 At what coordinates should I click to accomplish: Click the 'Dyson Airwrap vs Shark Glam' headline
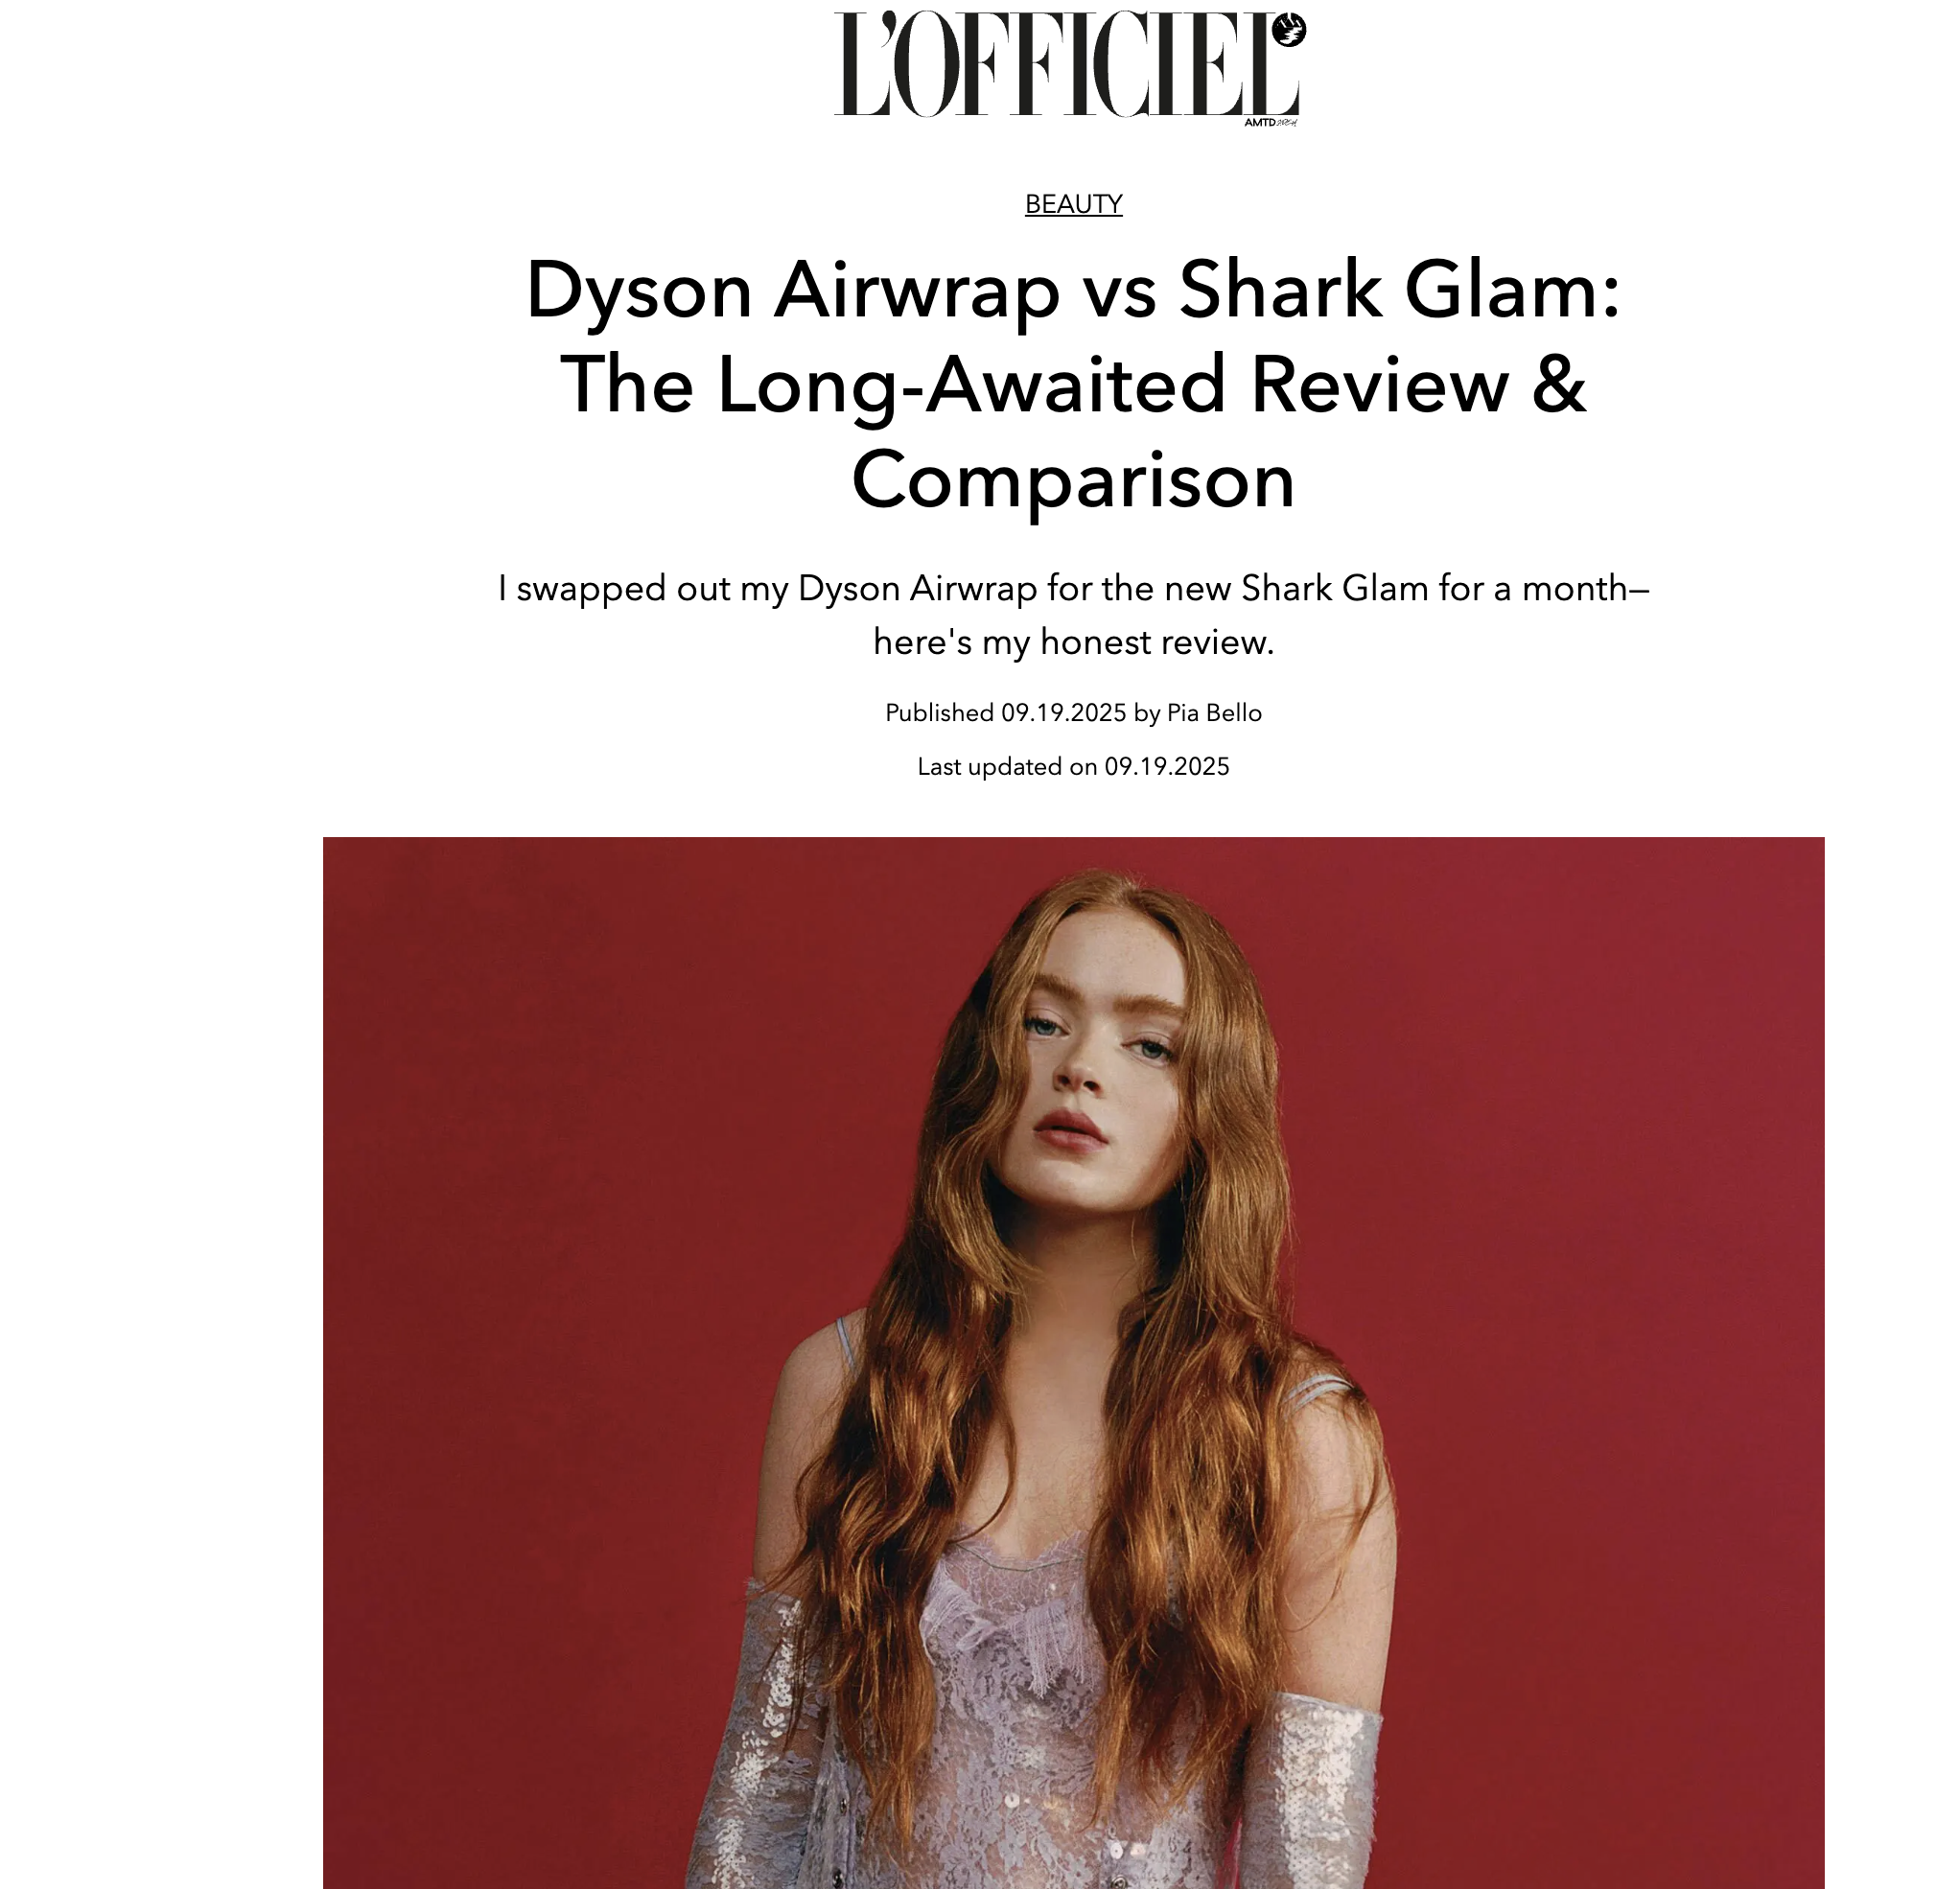click(x=1072, y=291)
